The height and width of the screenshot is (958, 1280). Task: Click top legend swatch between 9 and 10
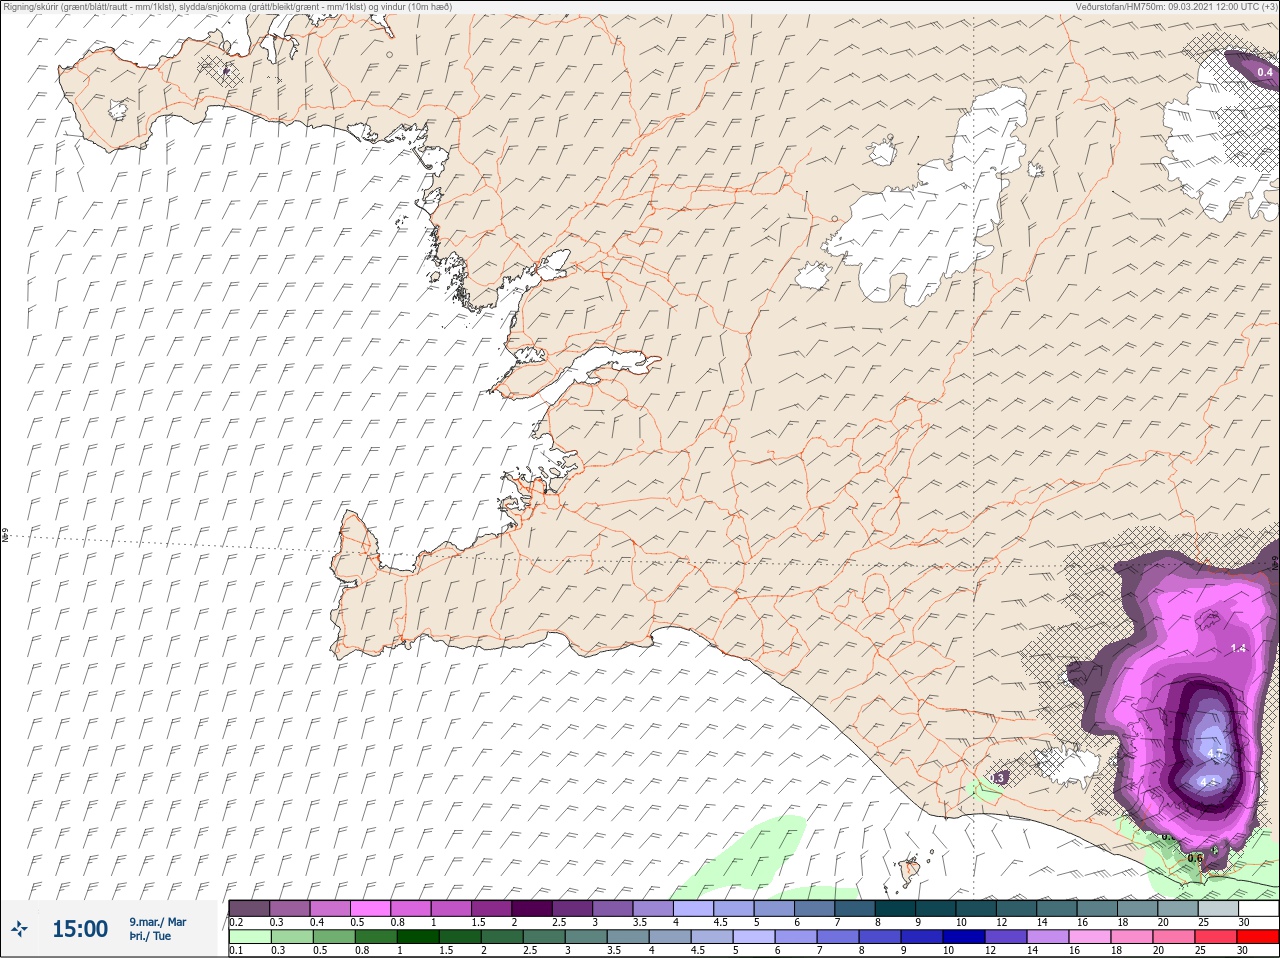coord(936,908)
